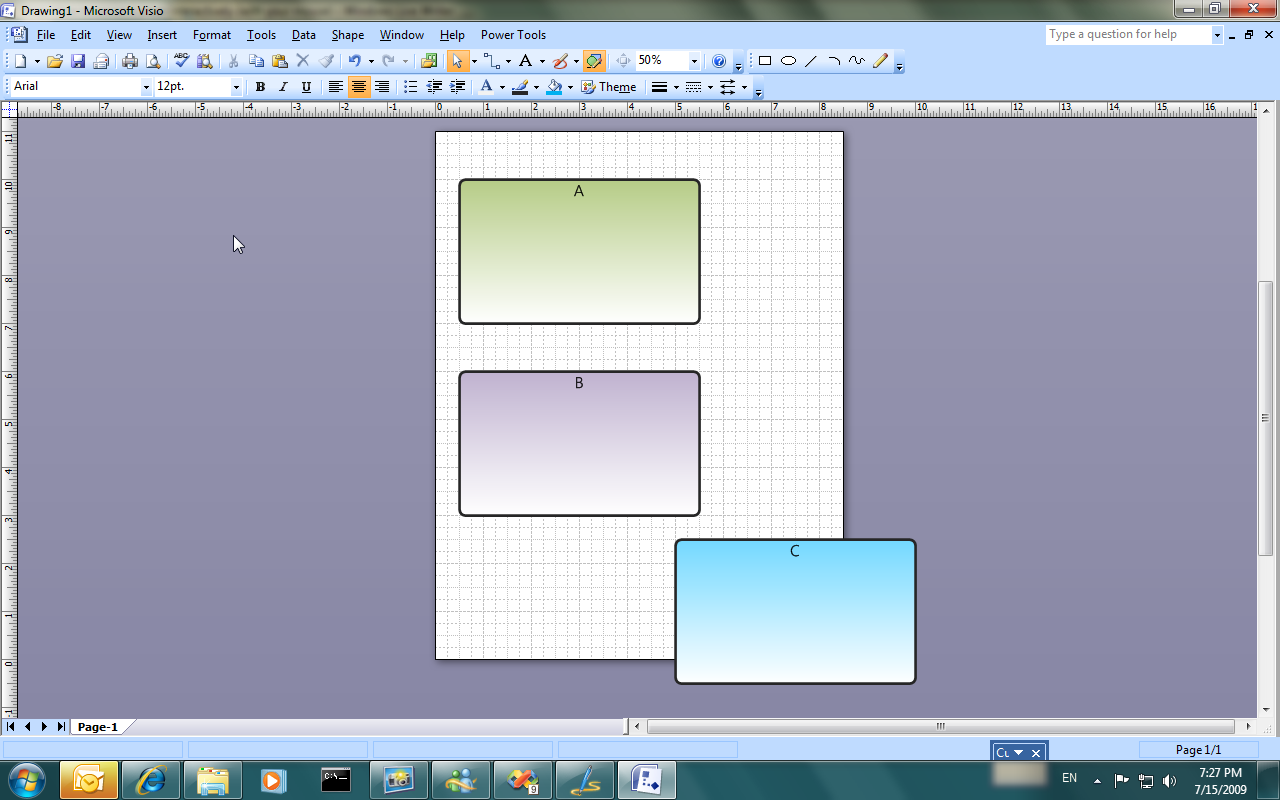This screenshot has width=1280, height=800.
Task: Click the Page-1 sheet tab
Action: pyautogui.click(x=98, y=727)
